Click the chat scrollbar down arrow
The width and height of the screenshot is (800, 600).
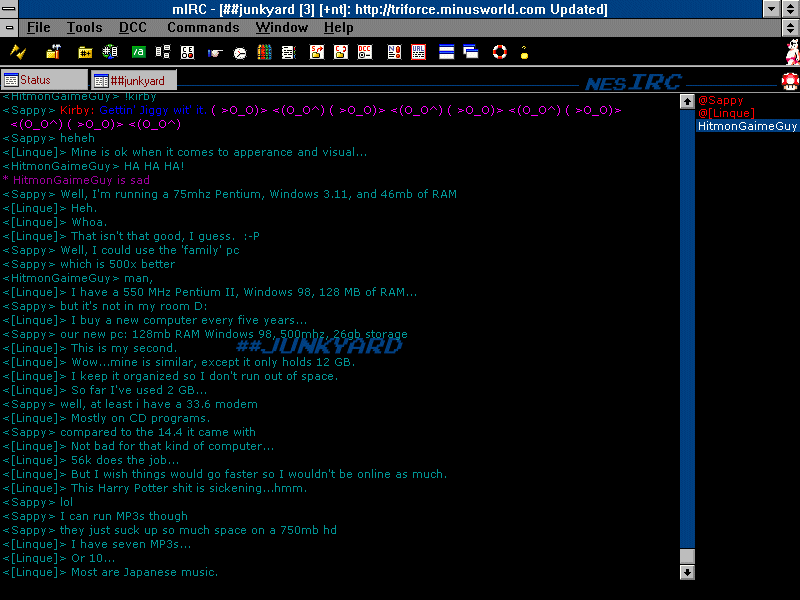687,572
